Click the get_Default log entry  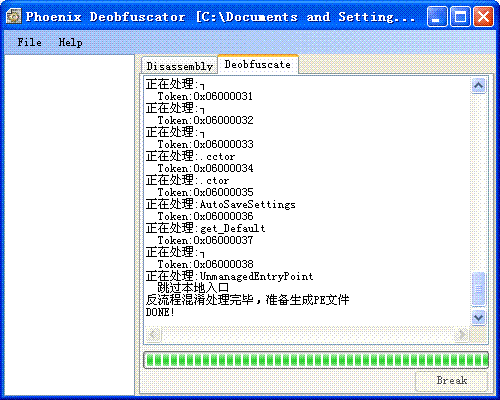click(206, 228)
